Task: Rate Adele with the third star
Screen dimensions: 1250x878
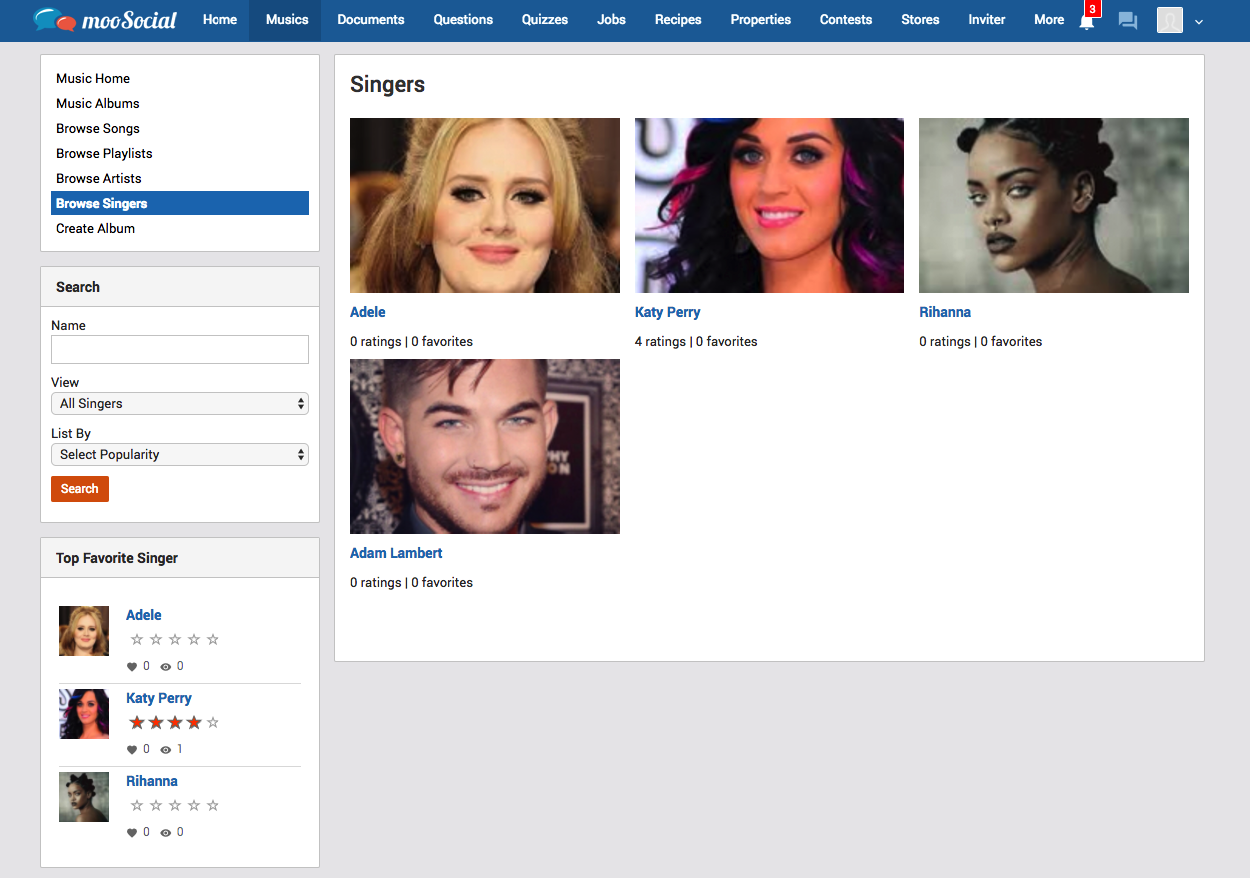Action: [175, 639]
